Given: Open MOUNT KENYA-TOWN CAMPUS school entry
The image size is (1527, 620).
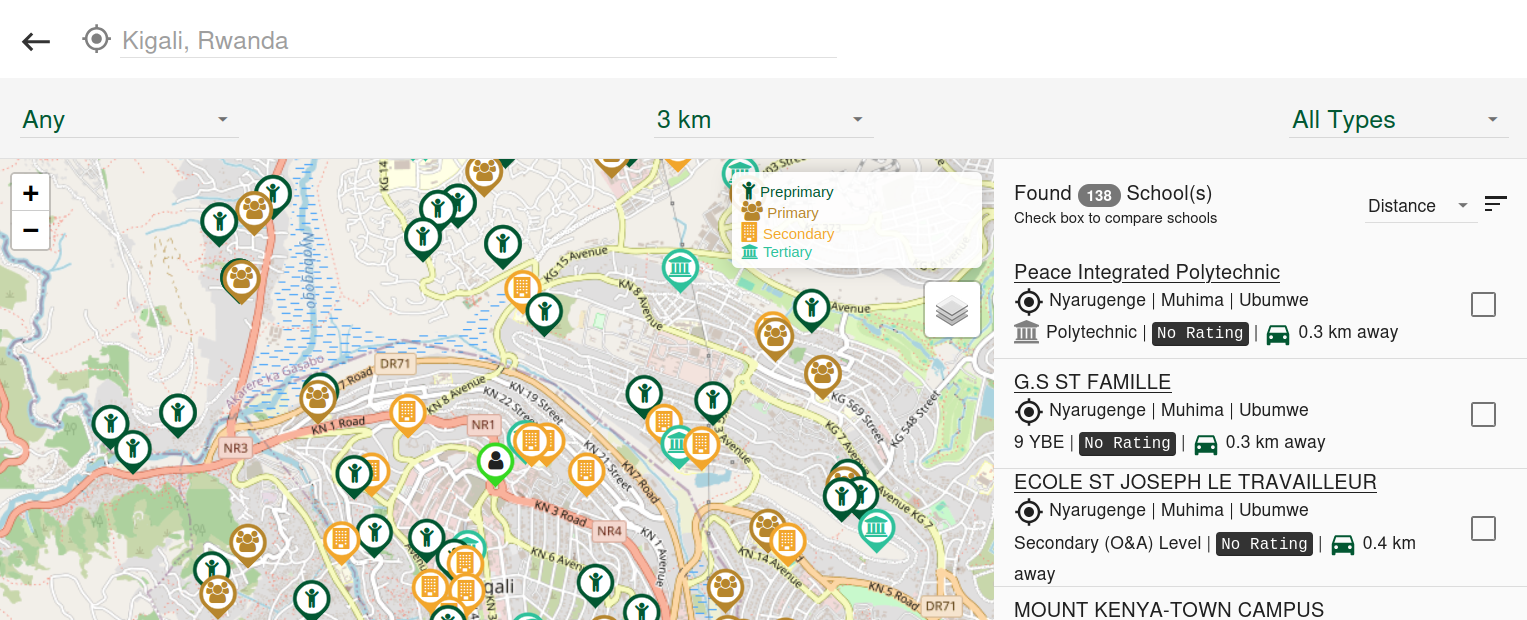Looking at the screenshot, I should (x=1168, y=609).
